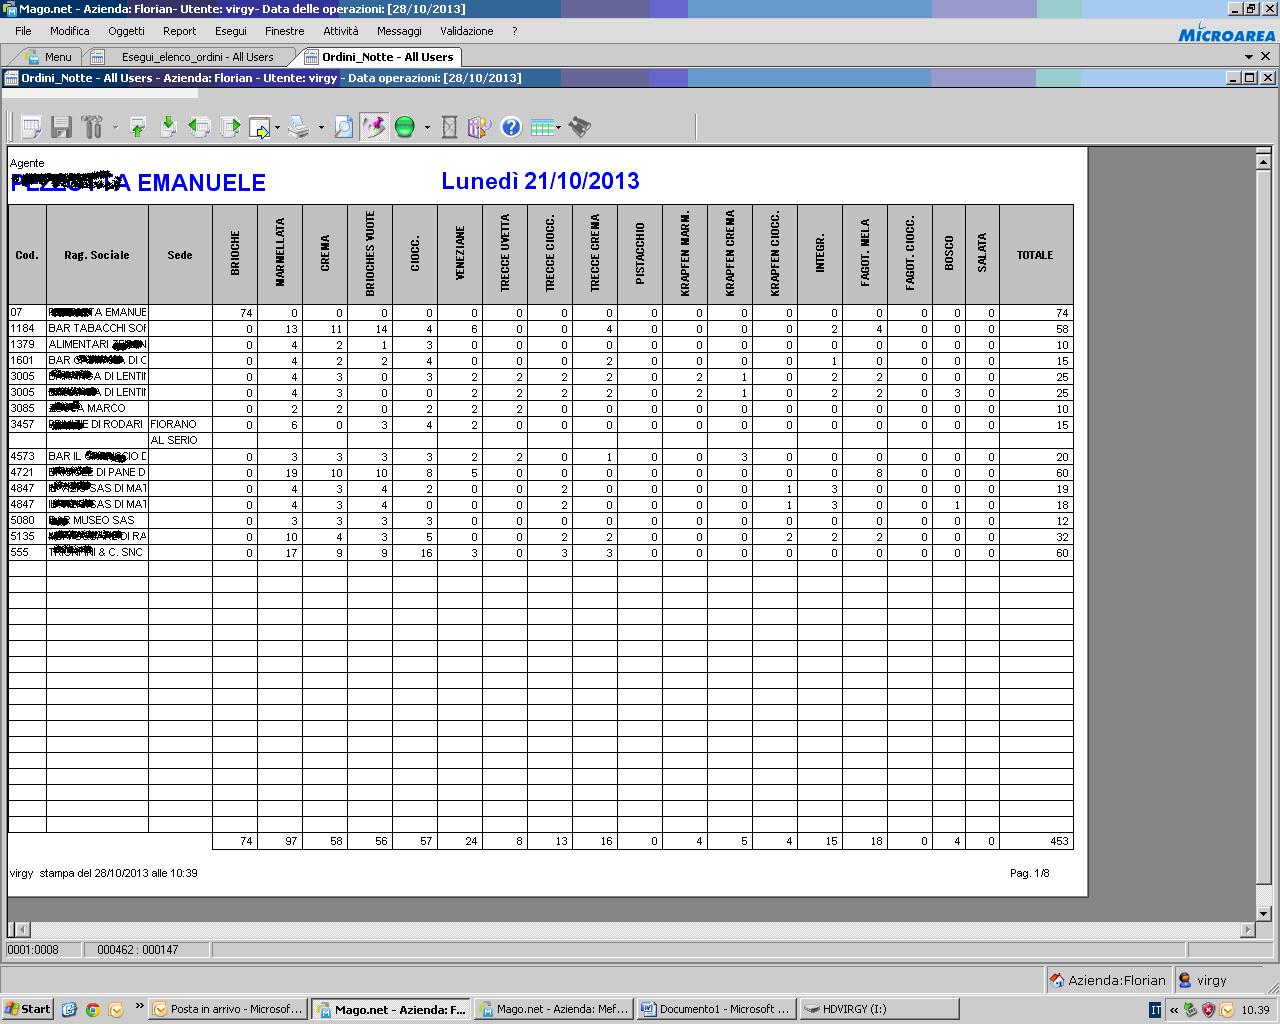Go to next page with right green arrow
The image size is (1280, 1024).
[230, 127]
